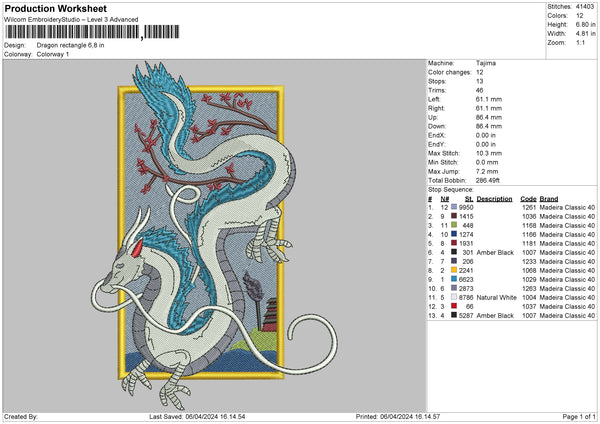This screenshot has height=424, width=600.
Task: Select thread code '1037' in row 12
Action: coord(529,306)
